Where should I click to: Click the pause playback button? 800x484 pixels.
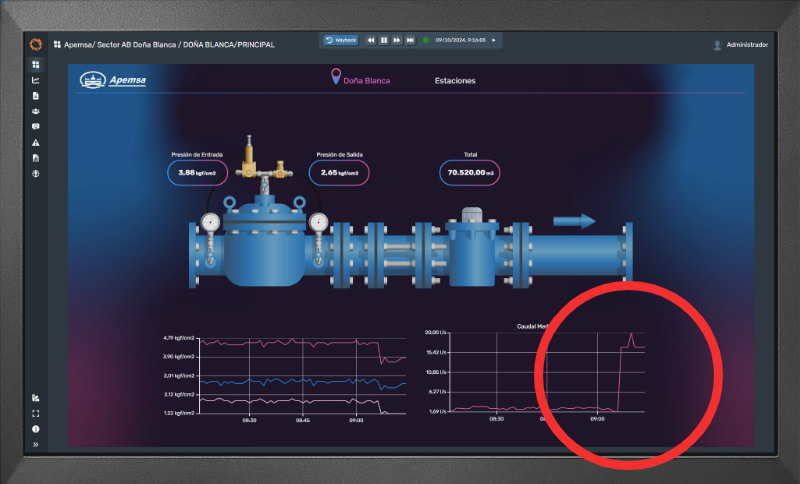coord(384,40)
